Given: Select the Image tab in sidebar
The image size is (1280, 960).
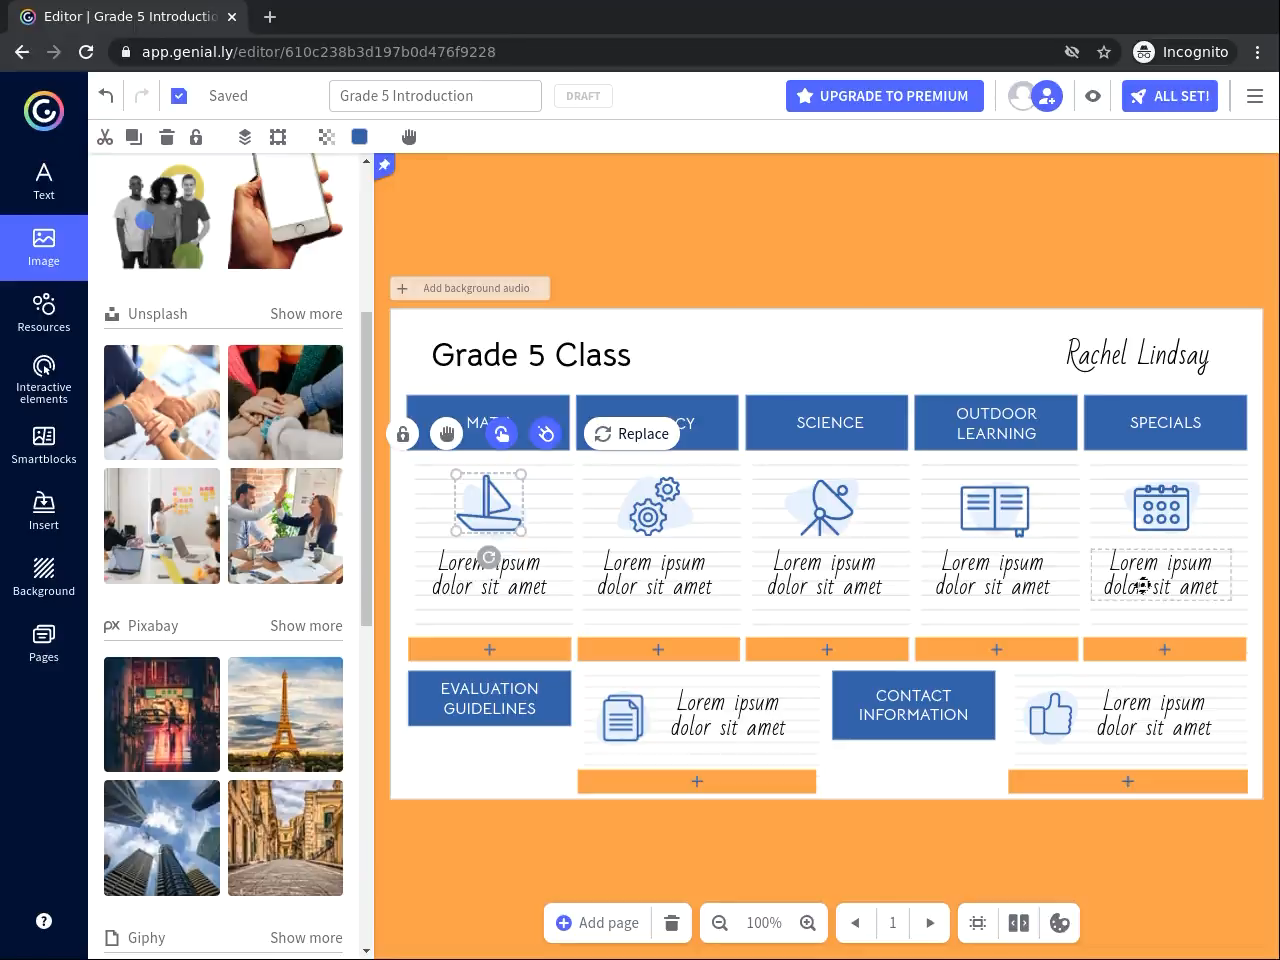Looking at the screenshot, I should [x=44, y=247].
